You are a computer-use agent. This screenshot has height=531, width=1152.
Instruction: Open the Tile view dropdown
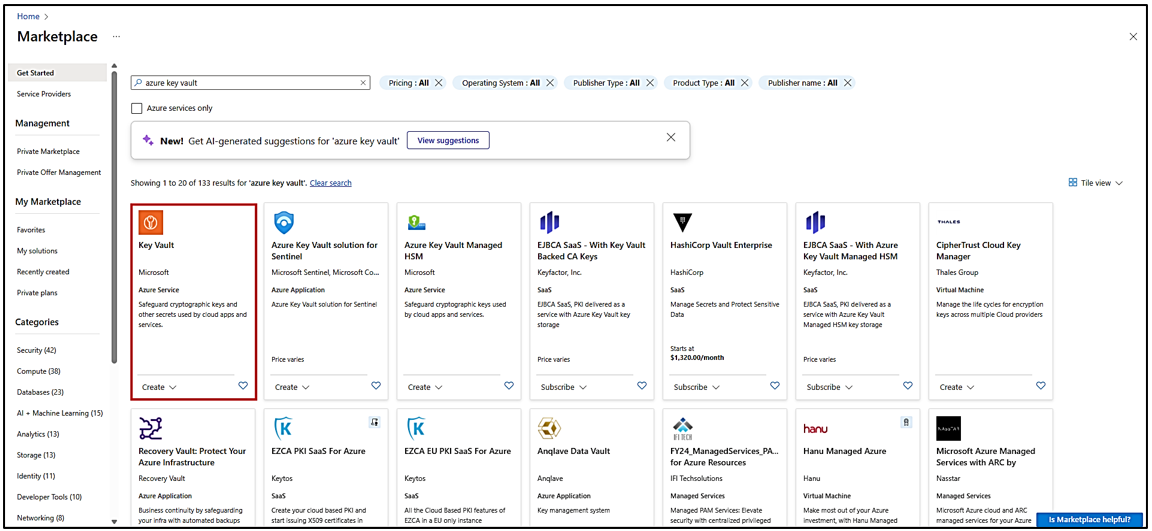point(1096,183)
